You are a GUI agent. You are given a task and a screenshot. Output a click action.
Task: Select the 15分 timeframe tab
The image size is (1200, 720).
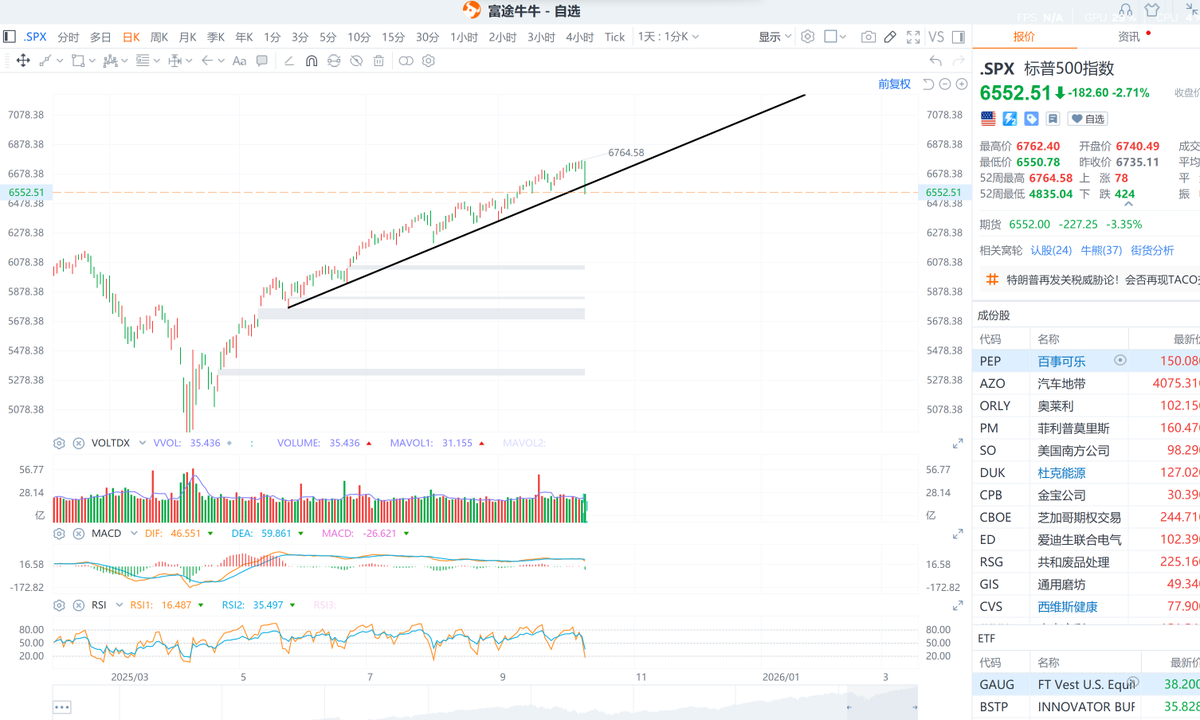(394, 37)
